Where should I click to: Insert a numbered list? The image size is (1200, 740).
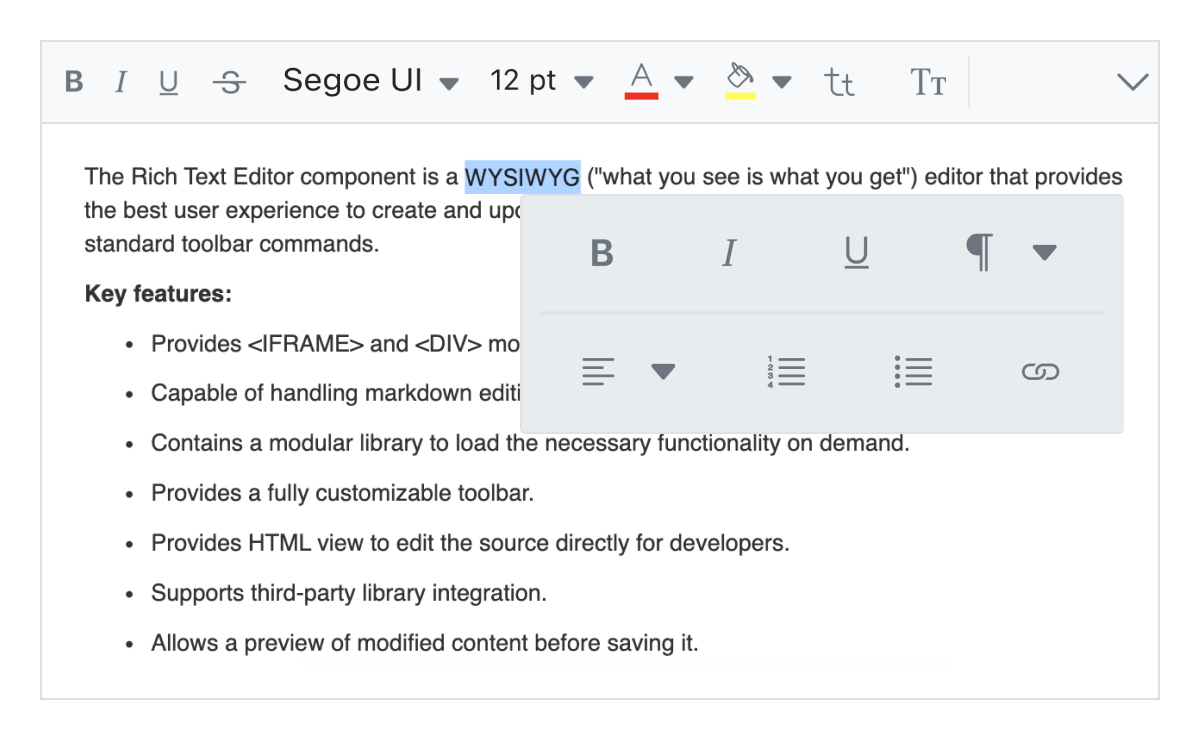786,372
